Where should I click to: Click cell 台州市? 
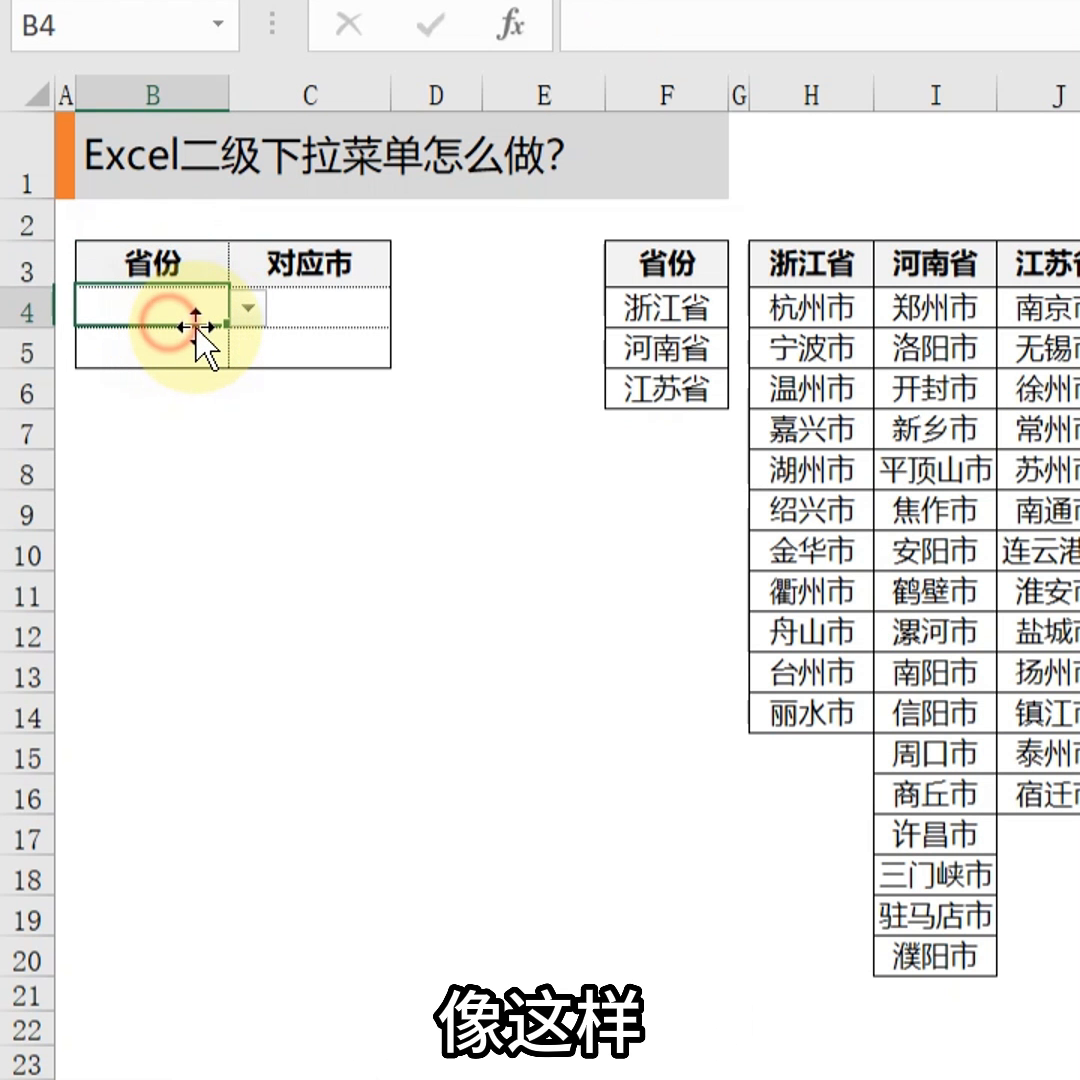[811, 672]
